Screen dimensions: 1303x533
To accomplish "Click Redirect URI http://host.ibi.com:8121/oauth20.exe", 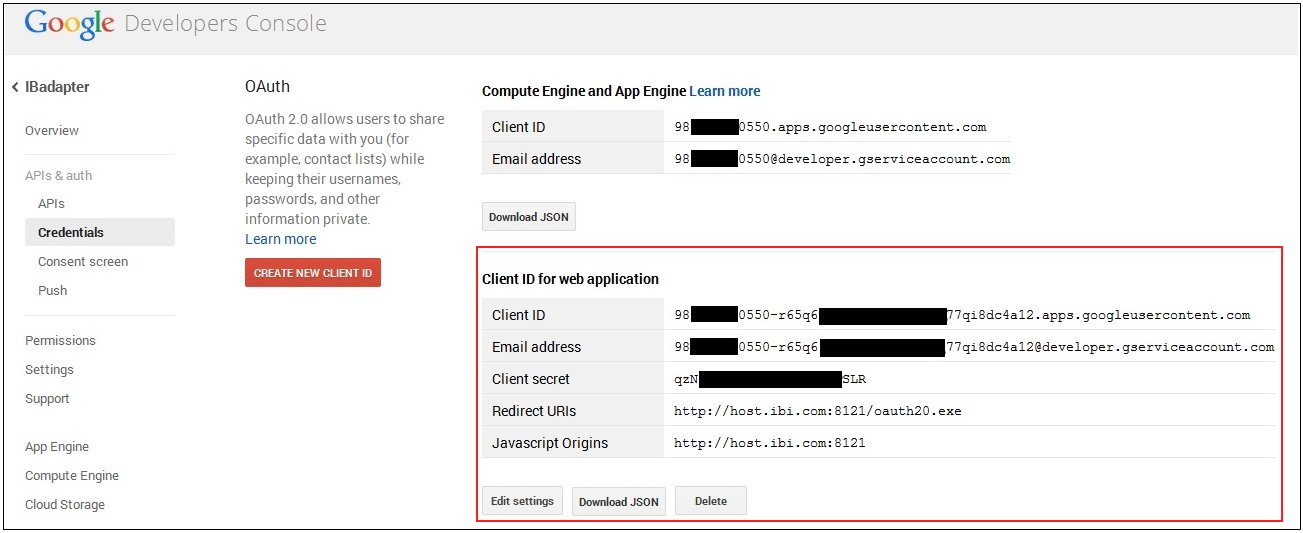I will [817, 411].
